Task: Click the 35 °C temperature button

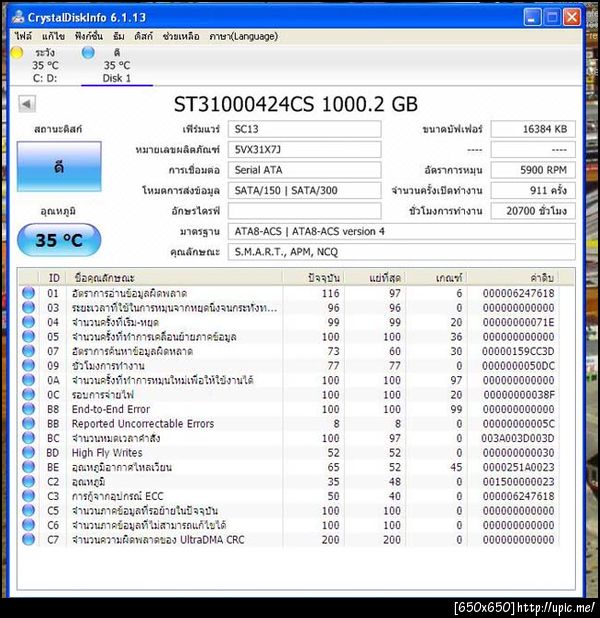Action: tap(59, 240)
